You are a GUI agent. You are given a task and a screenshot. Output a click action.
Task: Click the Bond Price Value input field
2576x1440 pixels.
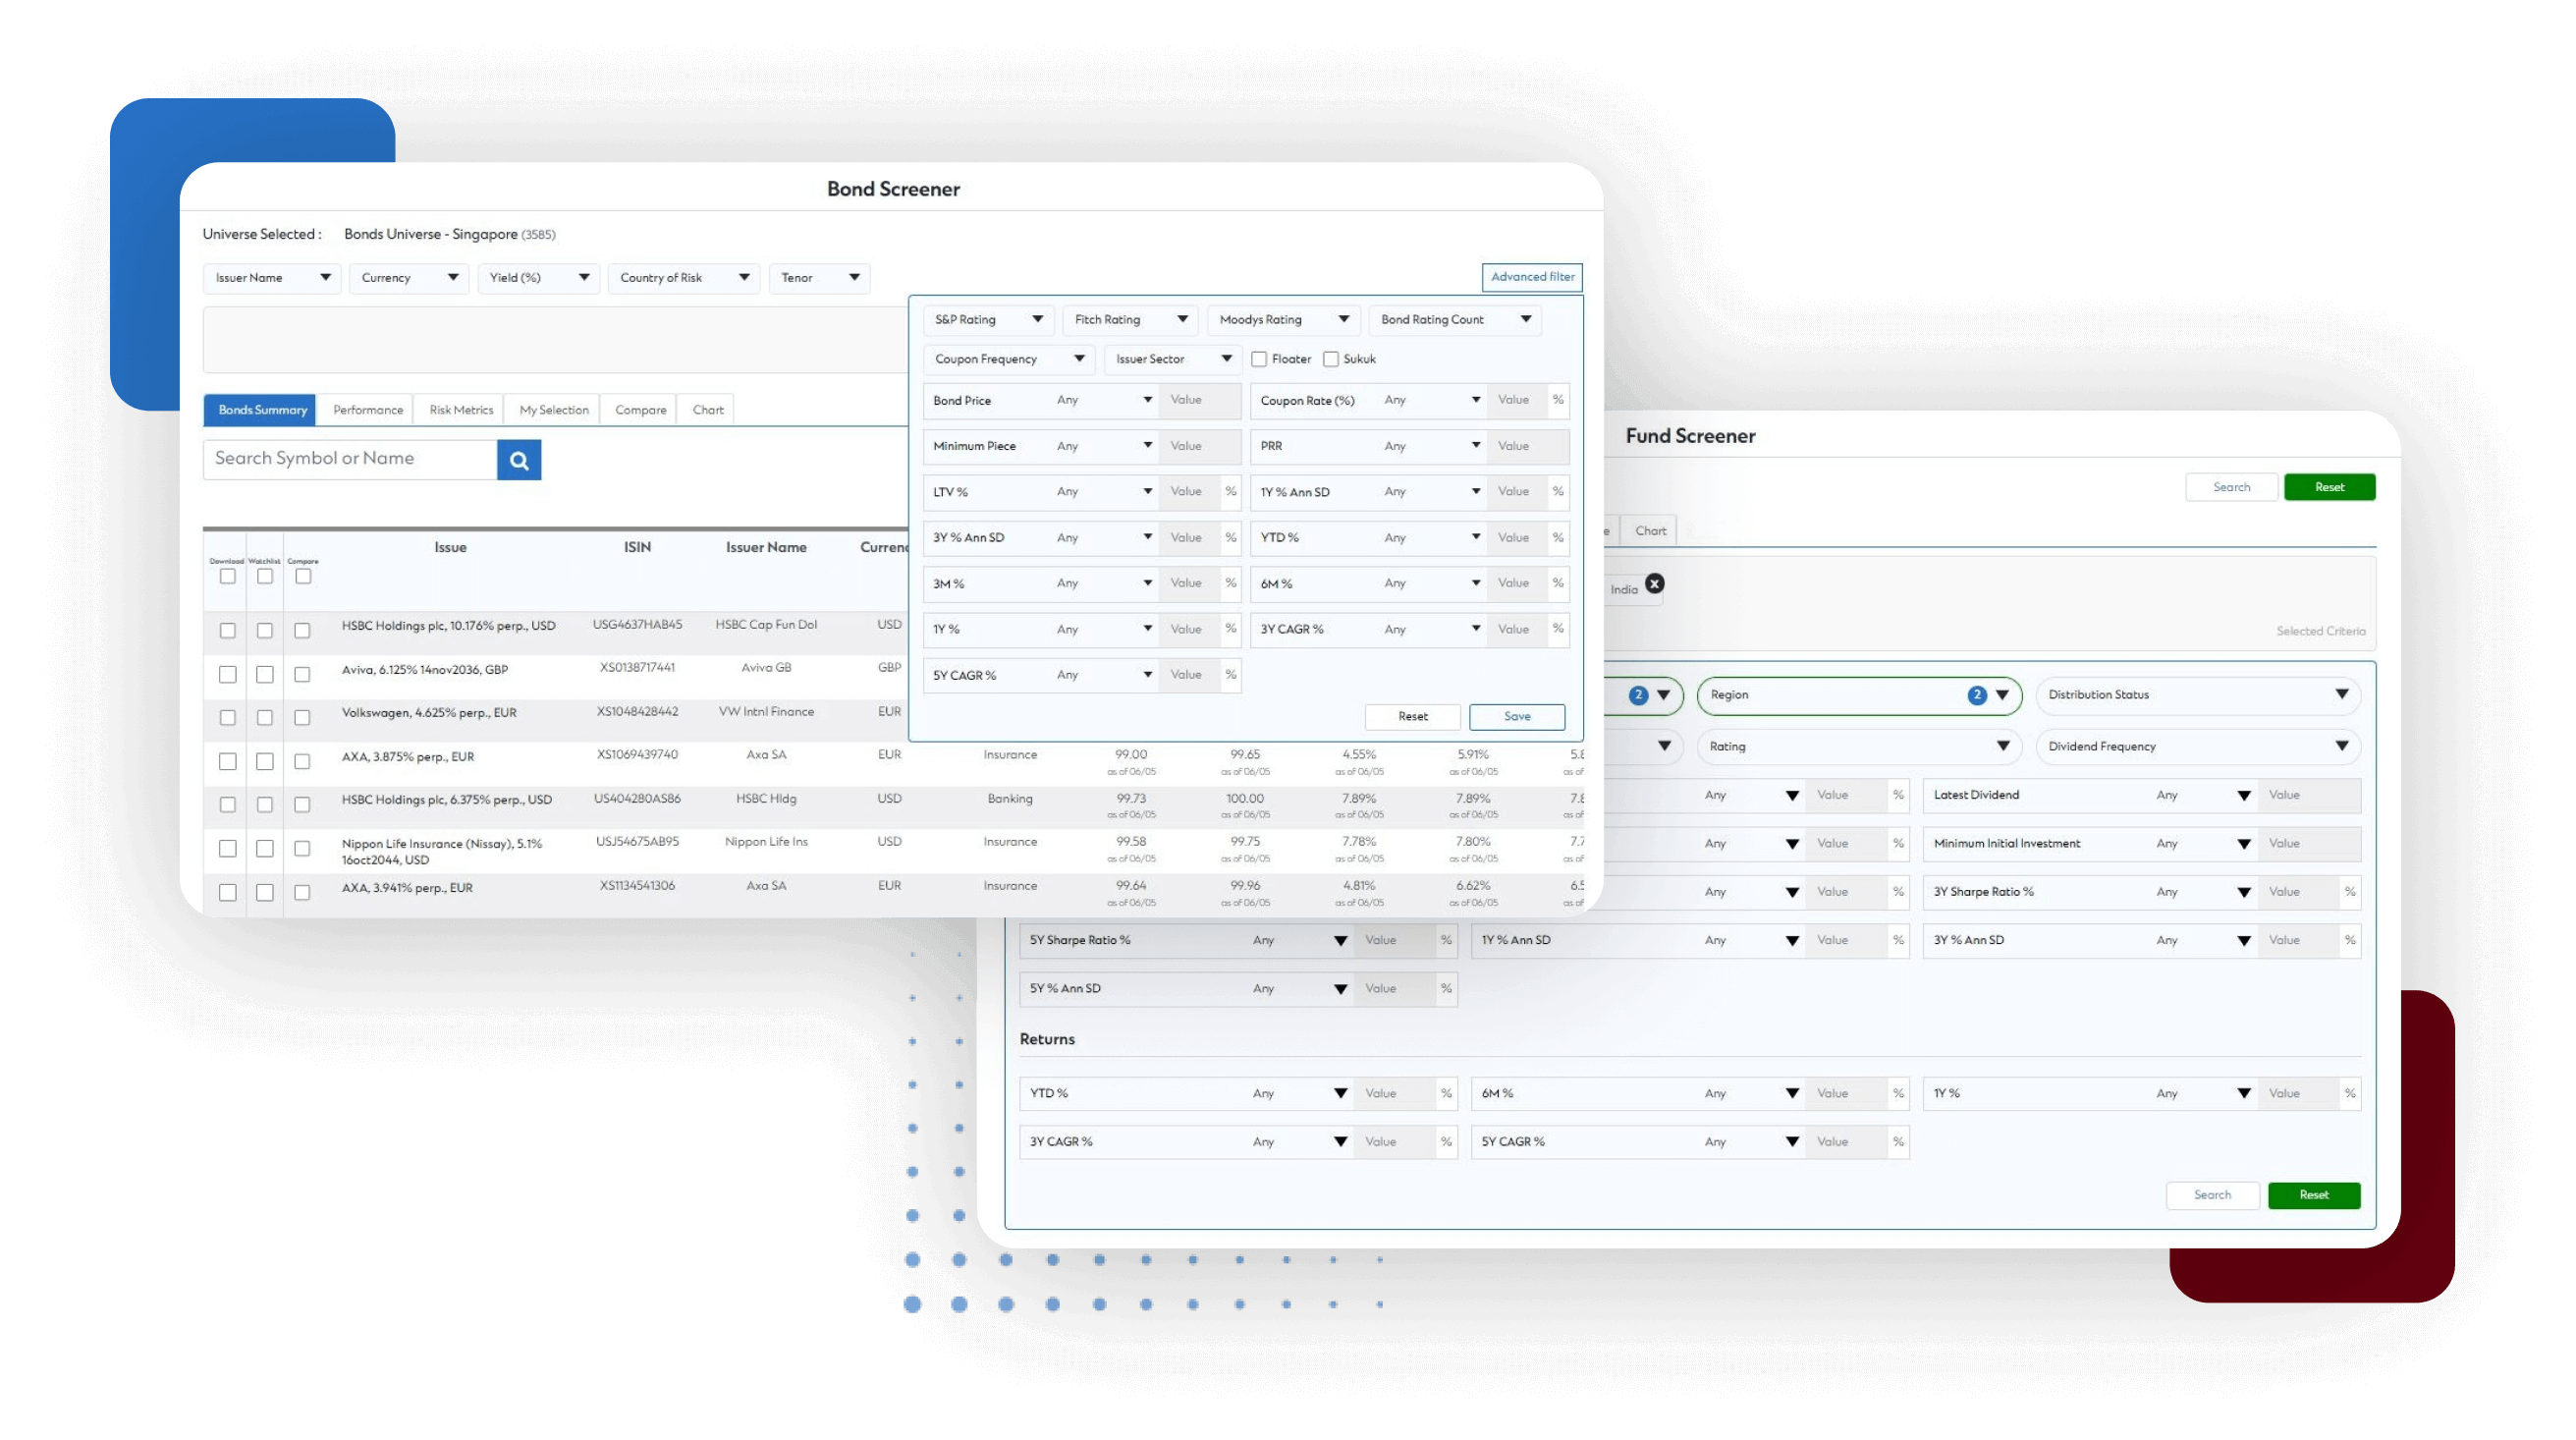(1199, 400)
